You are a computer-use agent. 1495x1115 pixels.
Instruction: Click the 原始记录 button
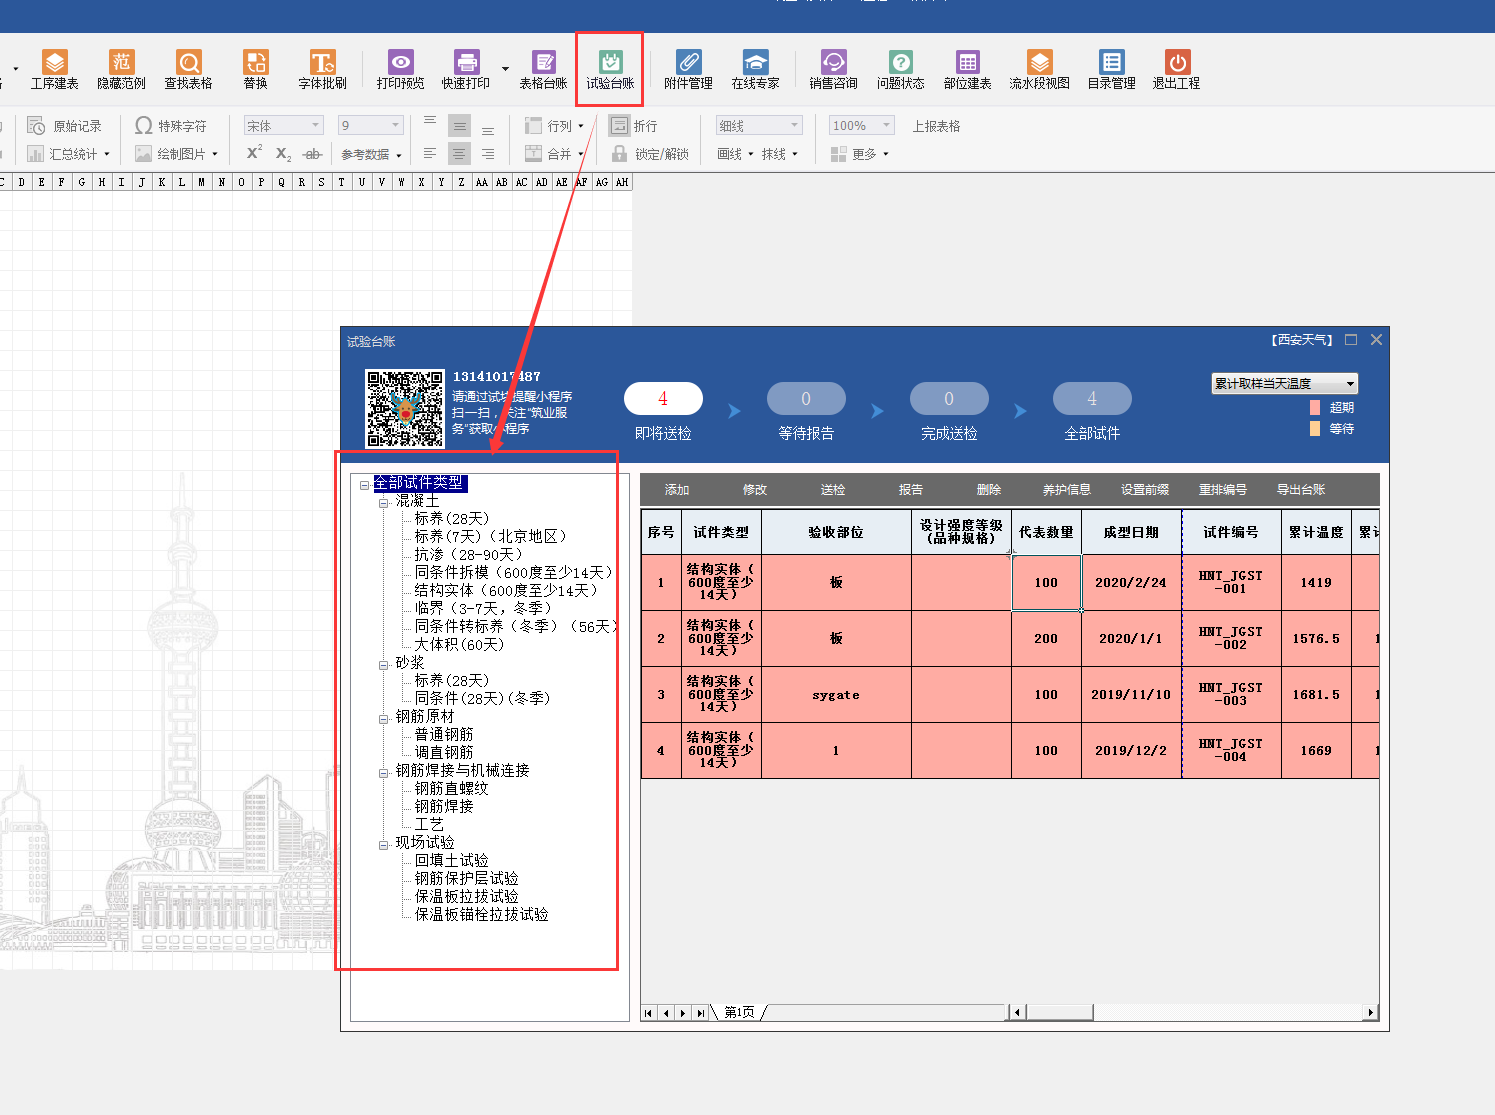point(65,126)
